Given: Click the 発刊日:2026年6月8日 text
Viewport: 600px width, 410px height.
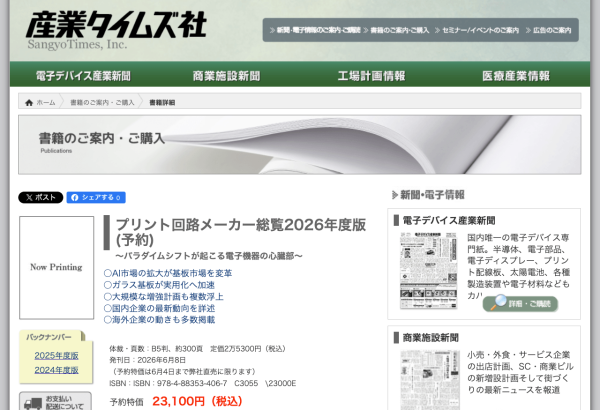Looking at the screenshot, I should coord(147,360).
